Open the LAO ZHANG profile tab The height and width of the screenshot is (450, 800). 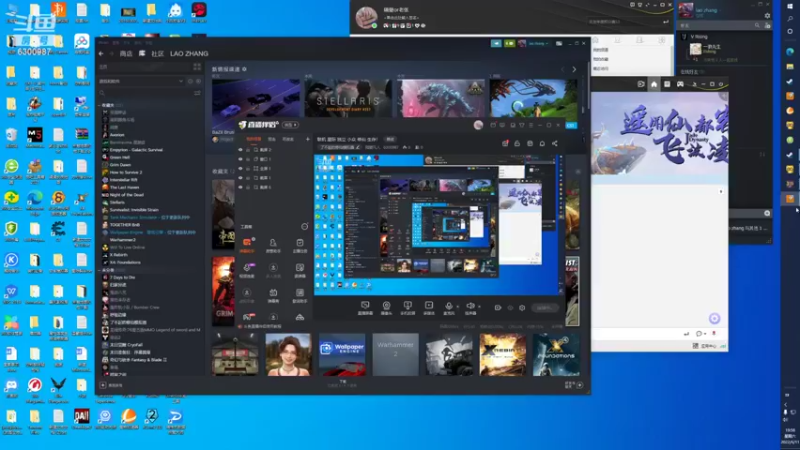coord(189,54)
